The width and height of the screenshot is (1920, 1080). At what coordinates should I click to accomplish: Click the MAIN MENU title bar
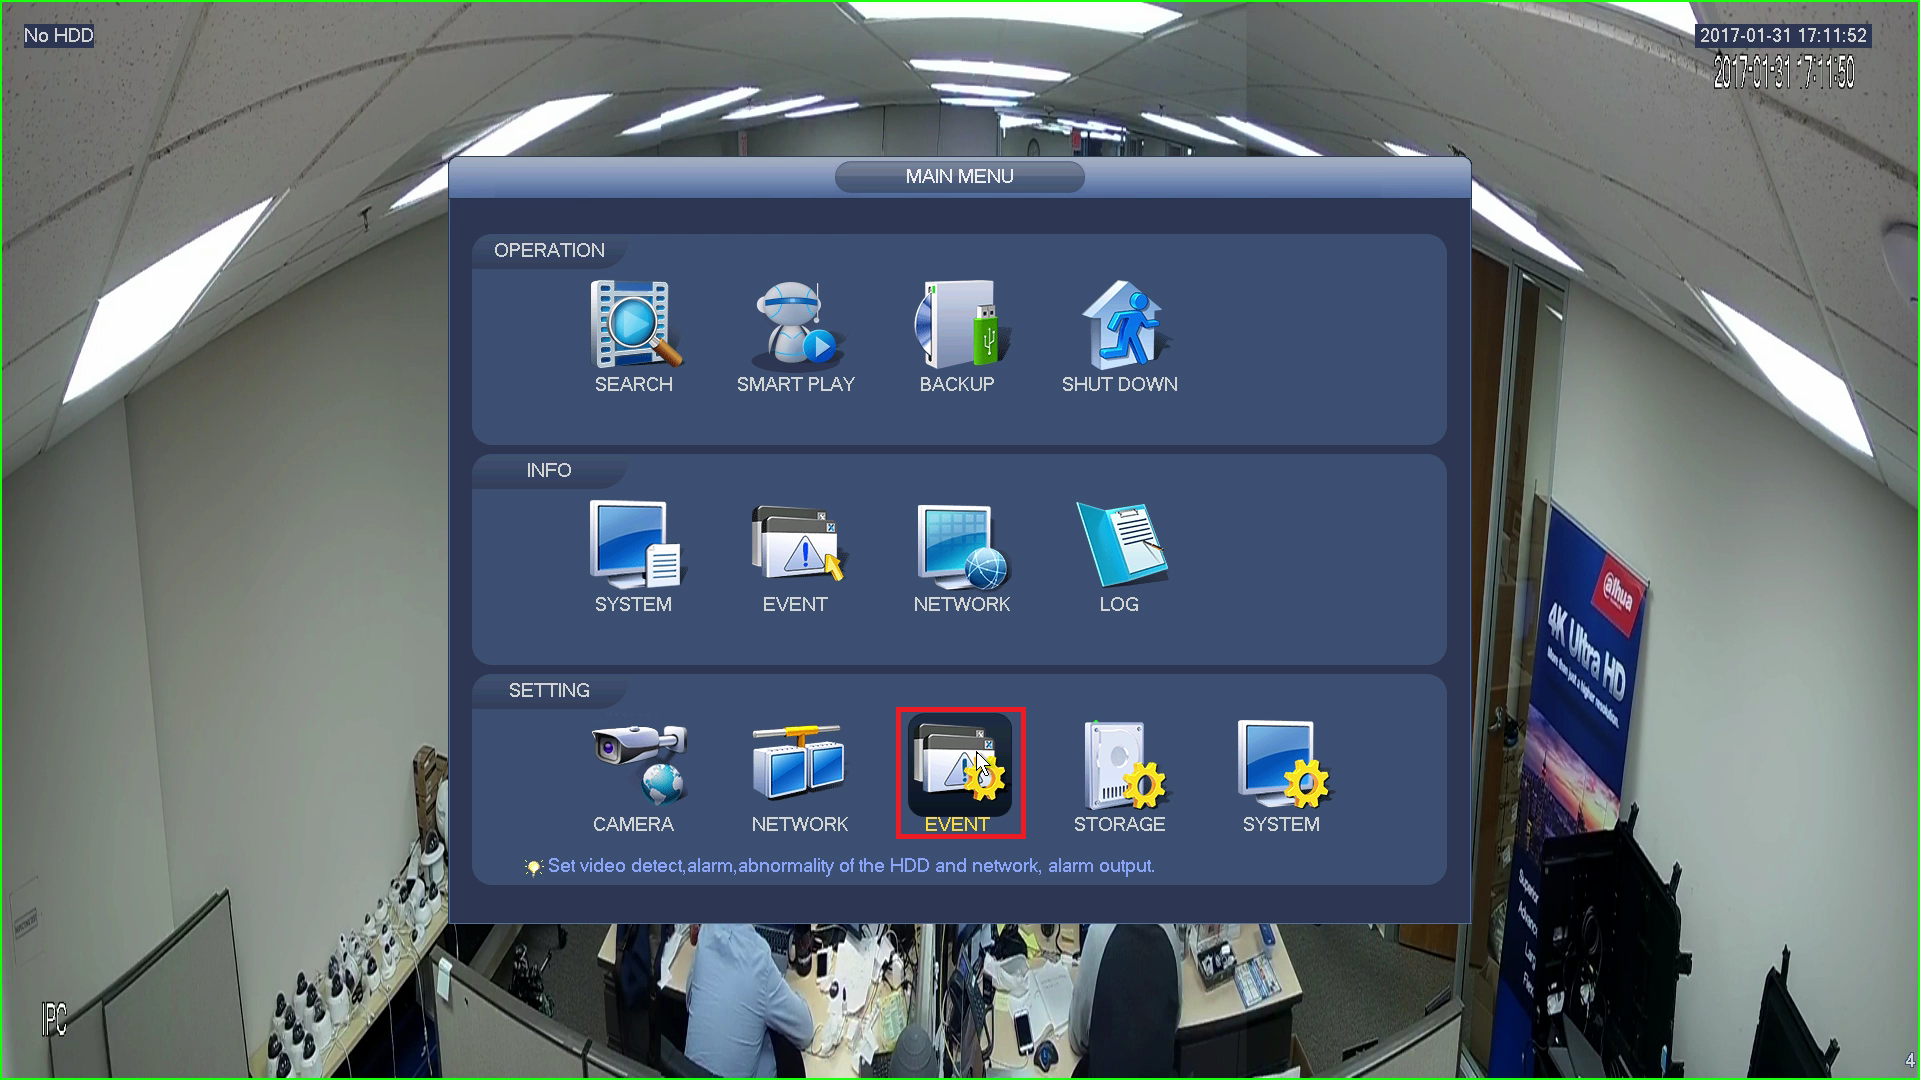959,177
